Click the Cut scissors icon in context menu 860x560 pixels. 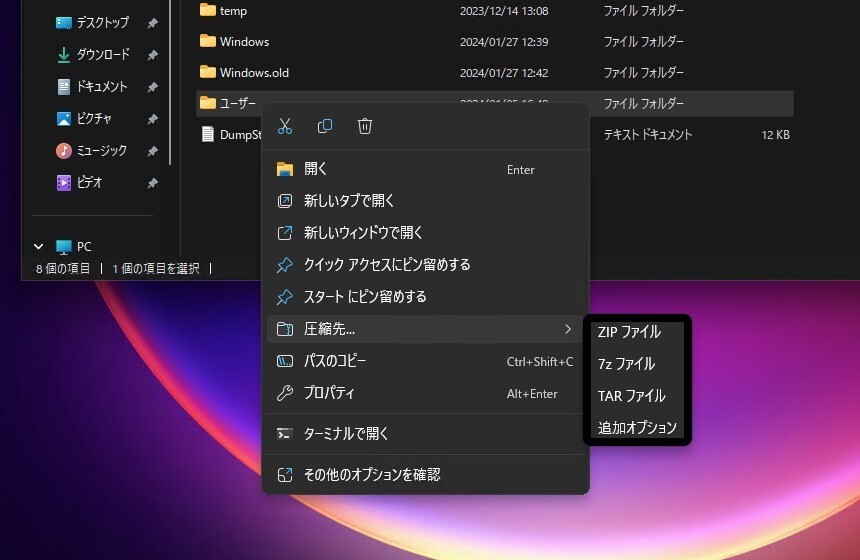pyautogui.click(x=285, y=126)
